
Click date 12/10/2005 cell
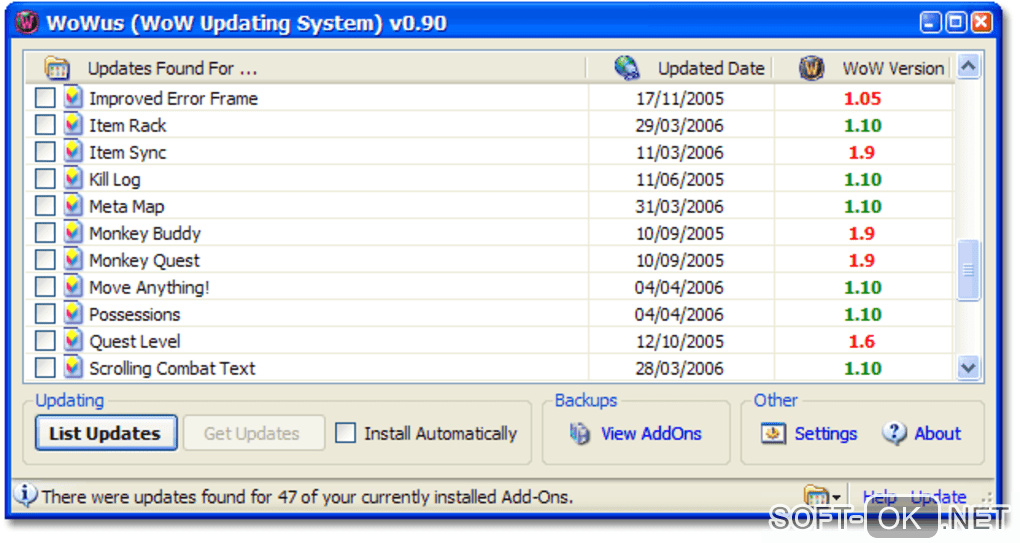pyautogui.click(x=680, y=341)
